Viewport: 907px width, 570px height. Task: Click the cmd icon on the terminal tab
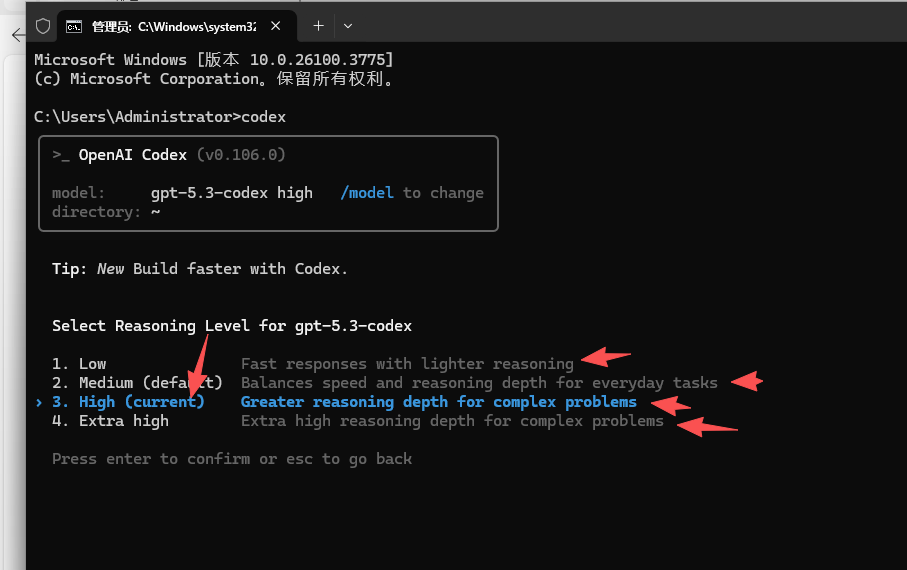click(x=74, y=26)
